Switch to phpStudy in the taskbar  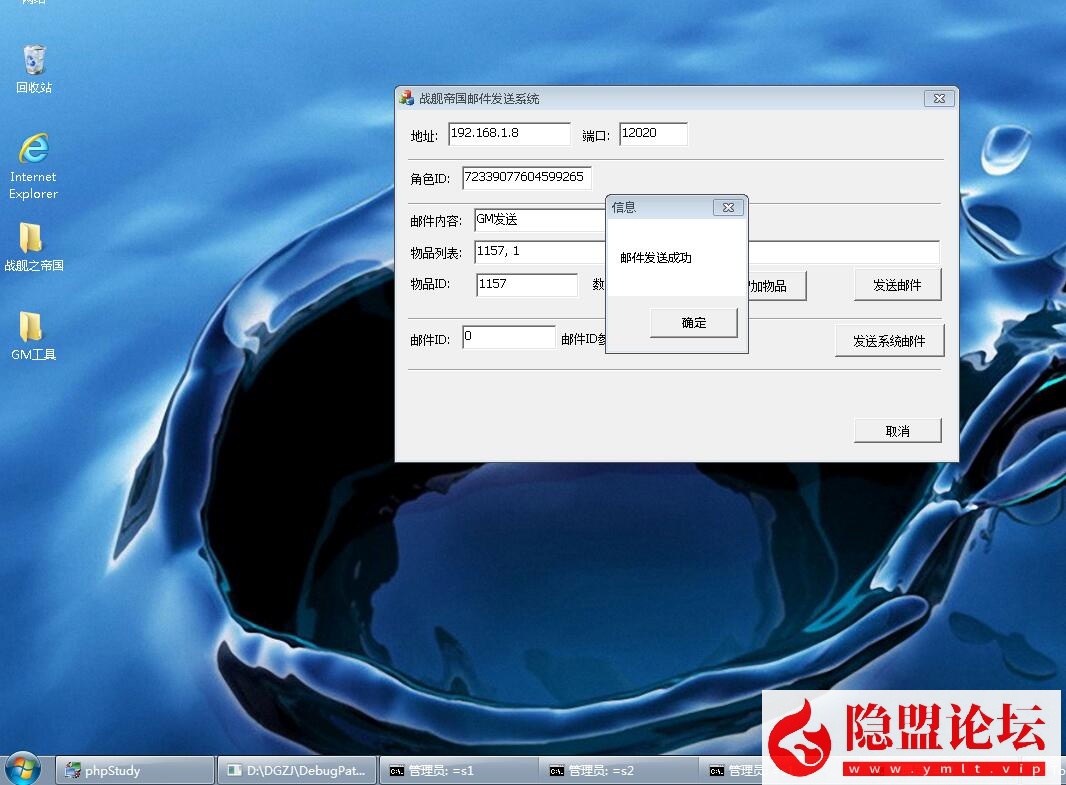point(135,771)
